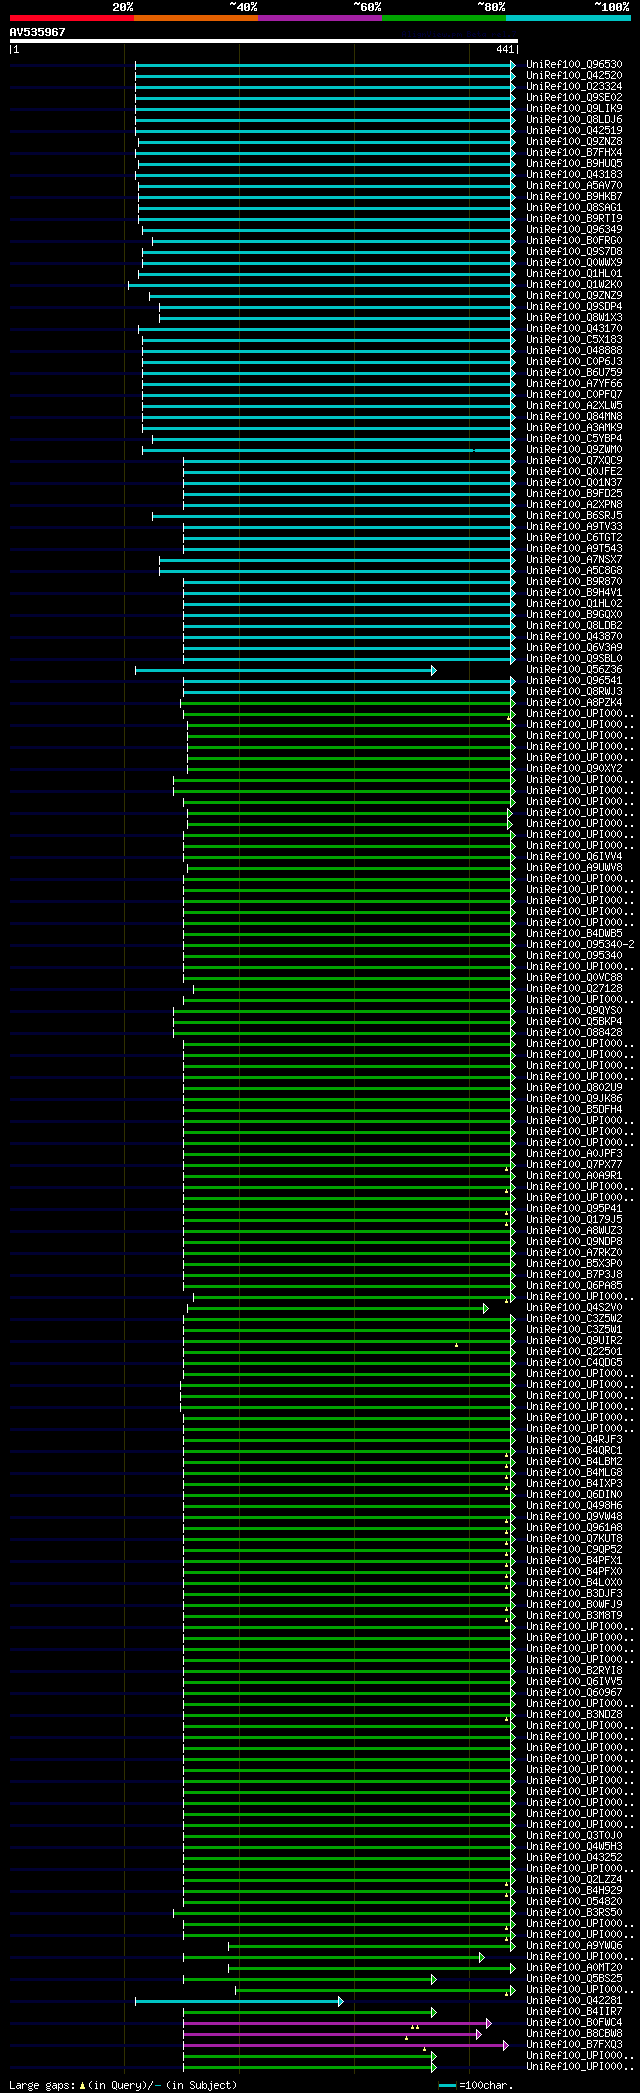Select hit label UniRef100_B6U759
The height and width of the screenshot is (2093, 640).
574,373
